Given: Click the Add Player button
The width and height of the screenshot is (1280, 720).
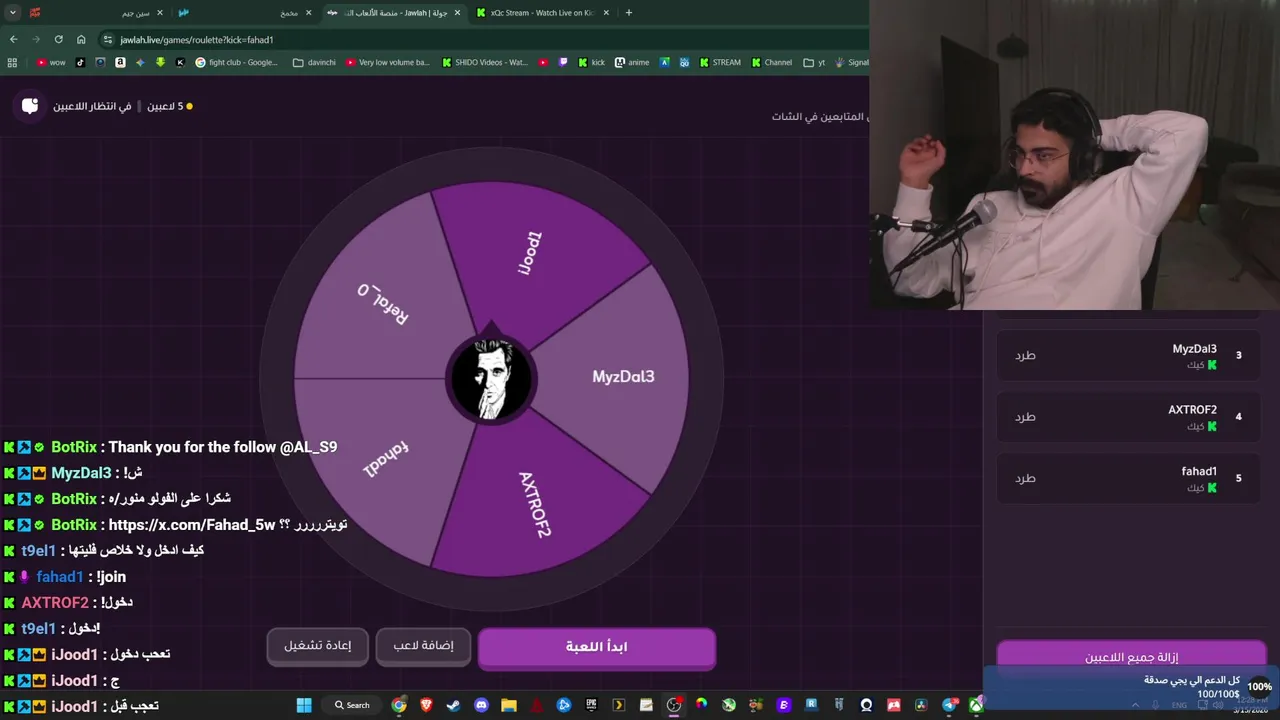Looking at the screenshot, I should coord(423,646).
